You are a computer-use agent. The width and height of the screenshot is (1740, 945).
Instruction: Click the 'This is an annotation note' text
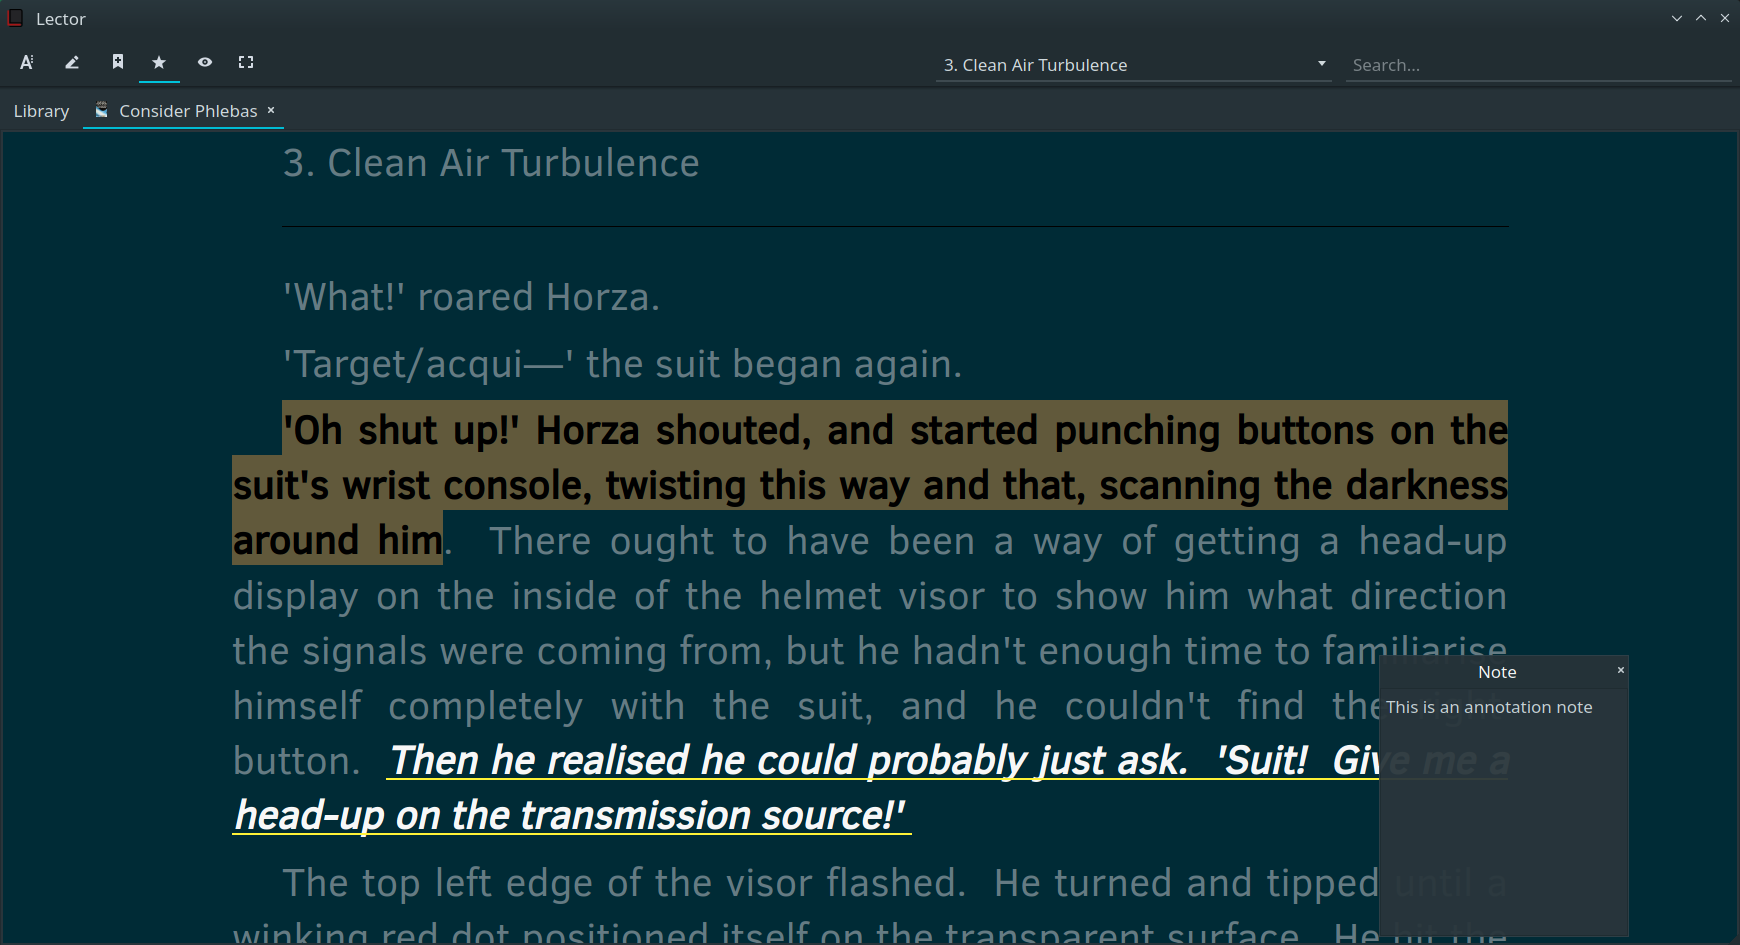[x=1489, y=707]
